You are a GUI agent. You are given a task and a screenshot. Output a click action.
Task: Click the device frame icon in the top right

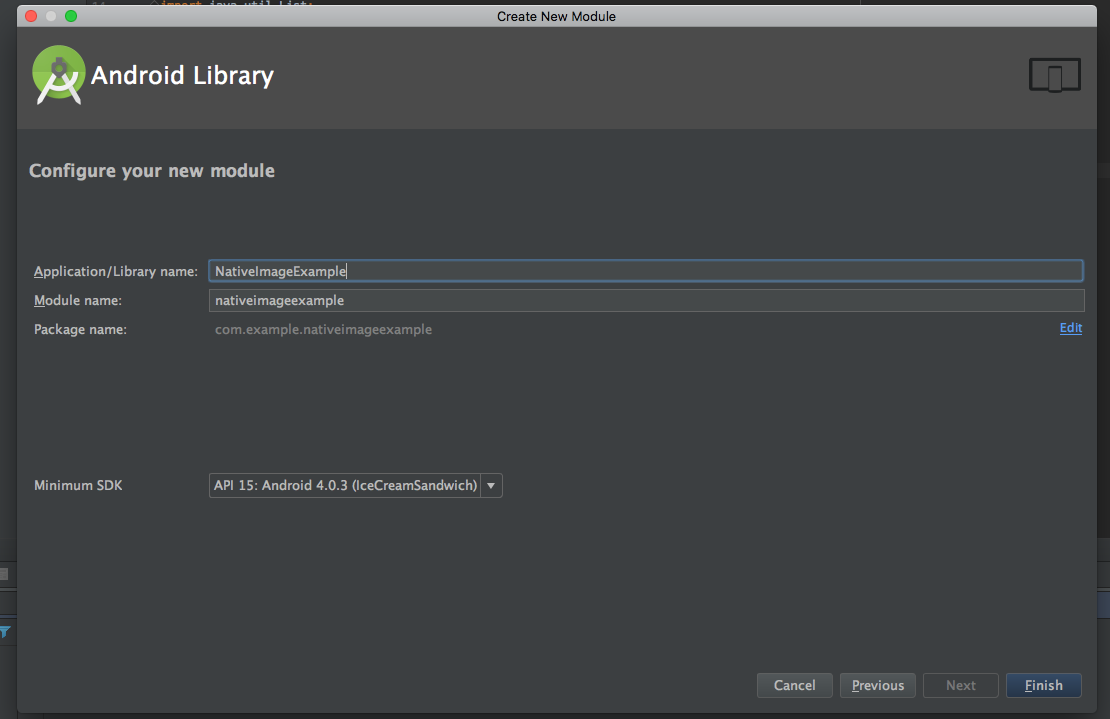coord(1054,74)
